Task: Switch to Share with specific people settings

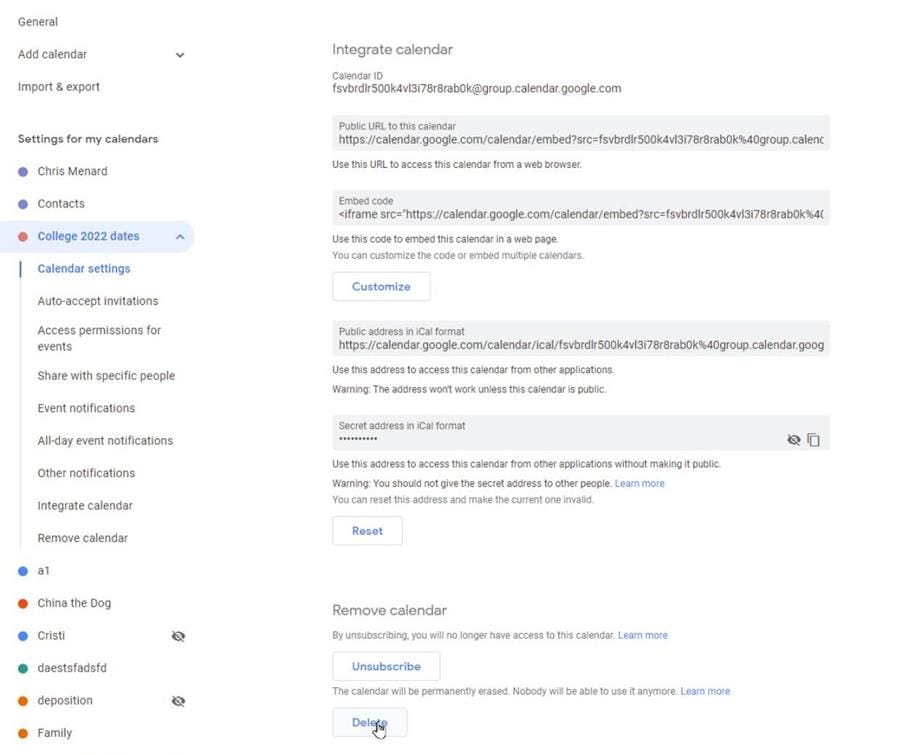Action: 104,375
